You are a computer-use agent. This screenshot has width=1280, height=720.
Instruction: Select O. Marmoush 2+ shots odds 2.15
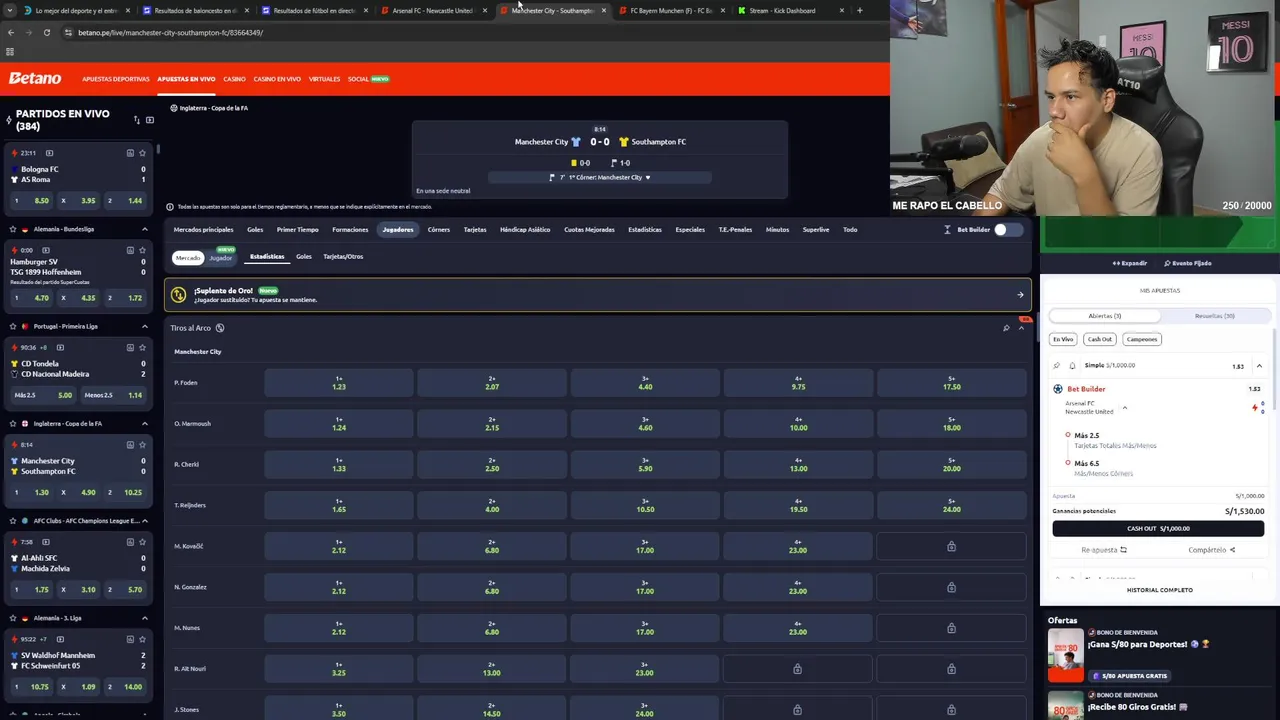click(x=492, y=423)
